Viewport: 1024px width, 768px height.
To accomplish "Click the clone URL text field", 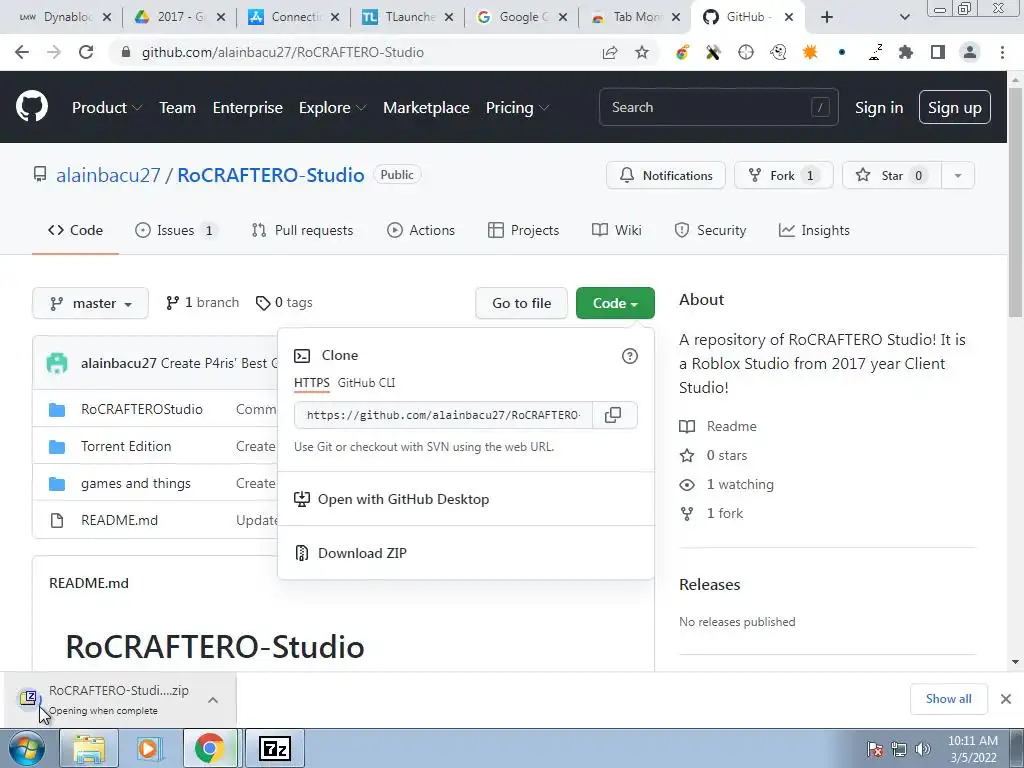I will [443, 415].
